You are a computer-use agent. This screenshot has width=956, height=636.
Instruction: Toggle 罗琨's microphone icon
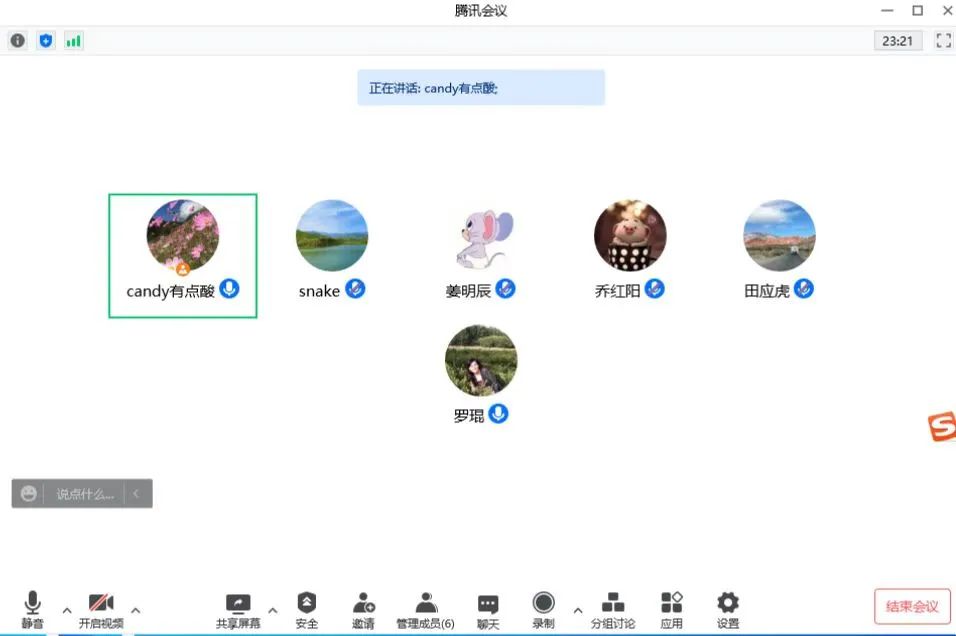coord(498,413)
